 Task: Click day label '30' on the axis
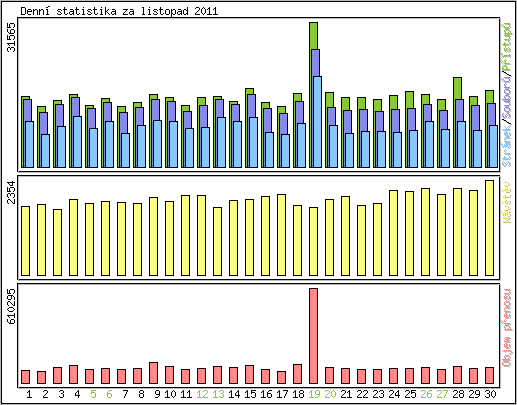tap(490, 394)
